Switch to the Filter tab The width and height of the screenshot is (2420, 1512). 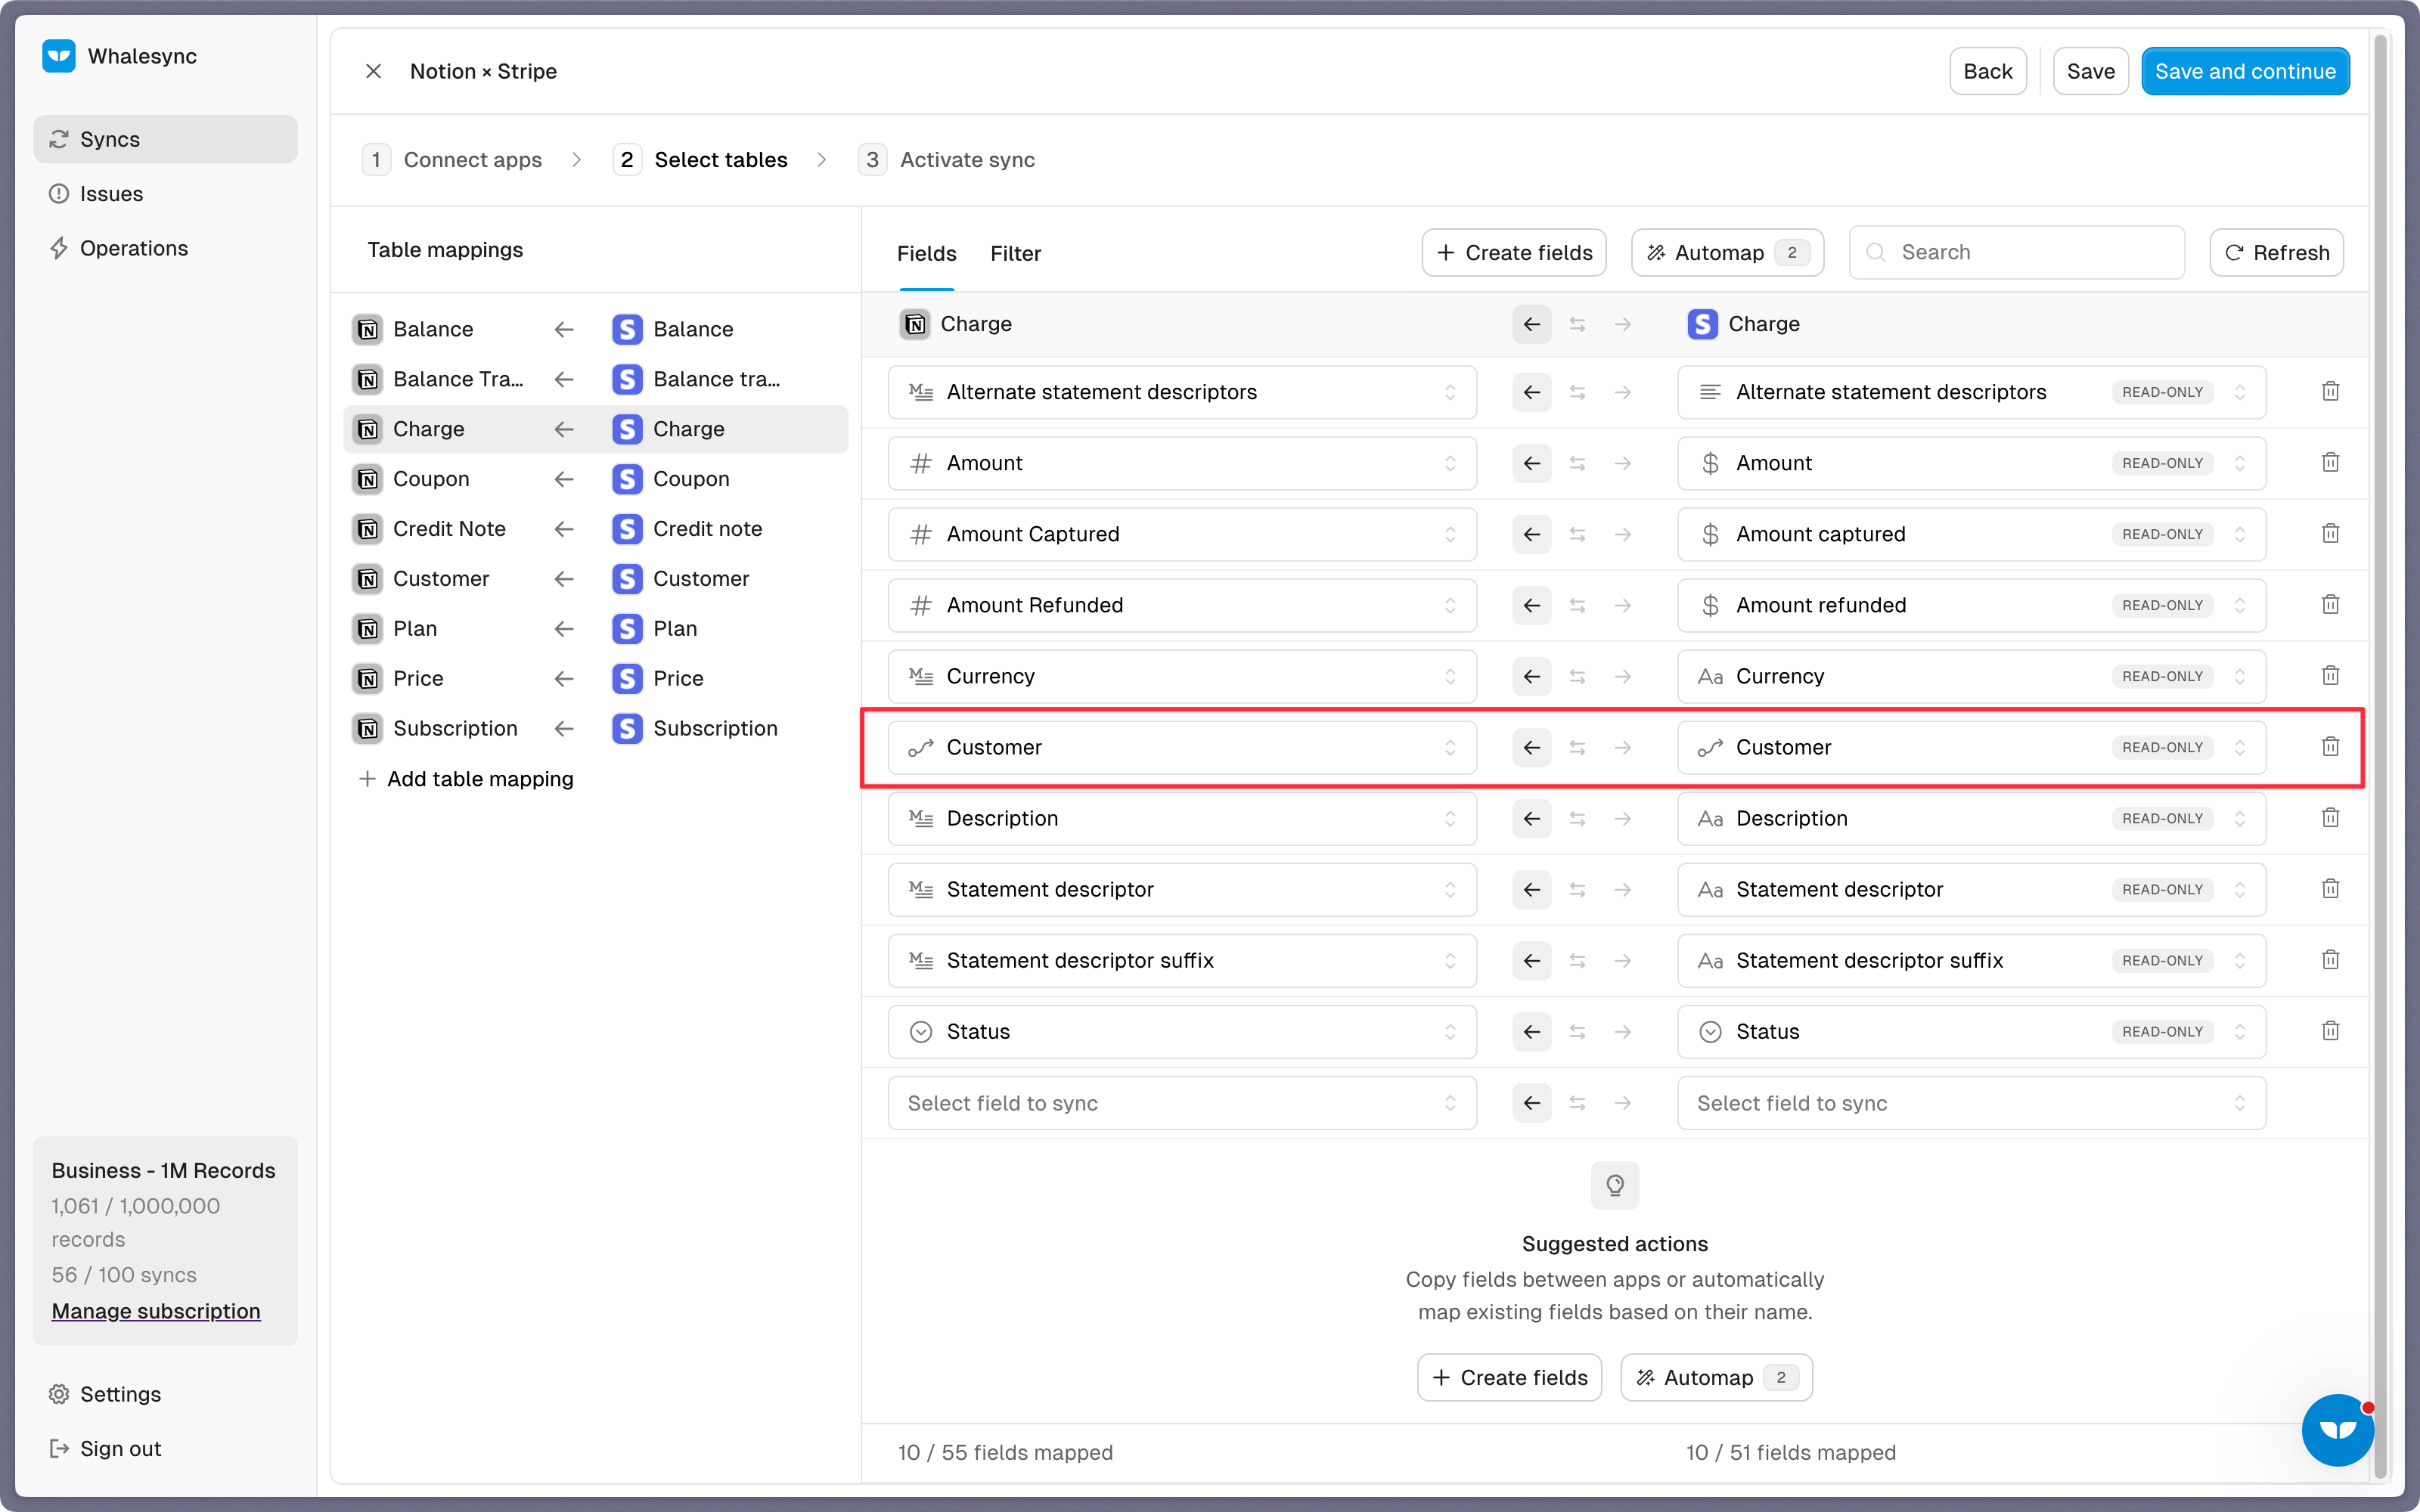point(1015,253)
